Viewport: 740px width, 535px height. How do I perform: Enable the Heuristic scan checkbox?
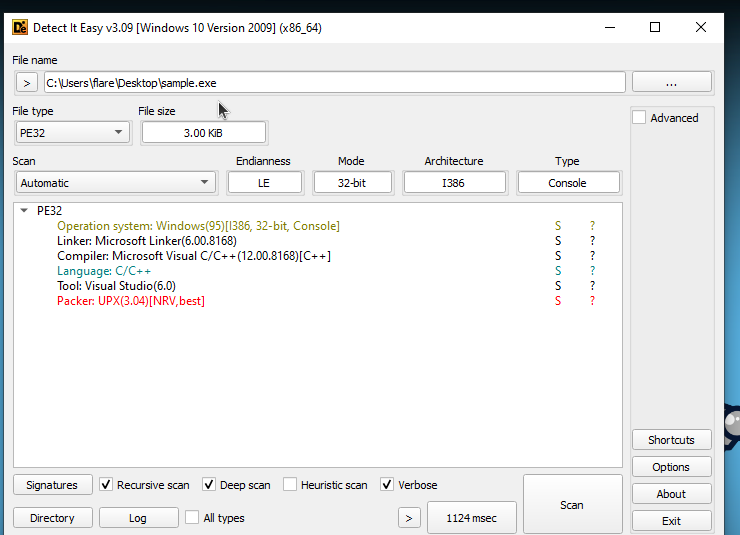pos(290,485)
